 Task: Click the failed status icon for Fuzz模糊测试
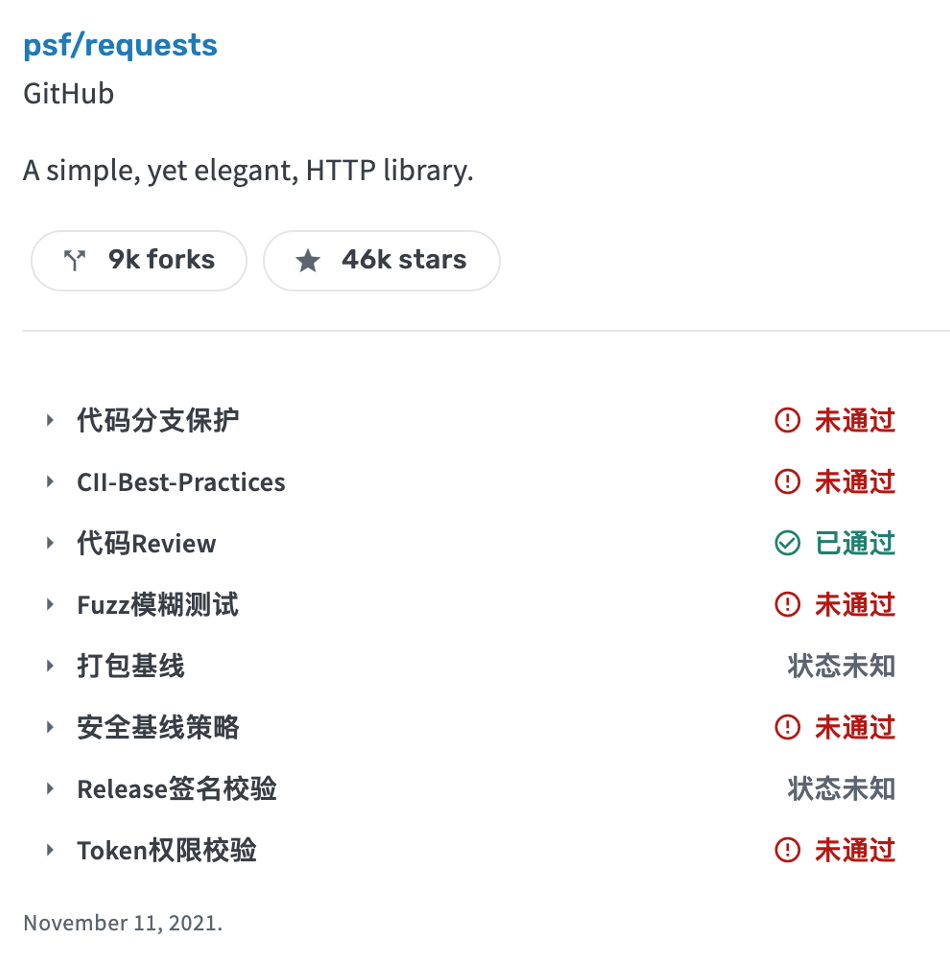click(787, 604)
